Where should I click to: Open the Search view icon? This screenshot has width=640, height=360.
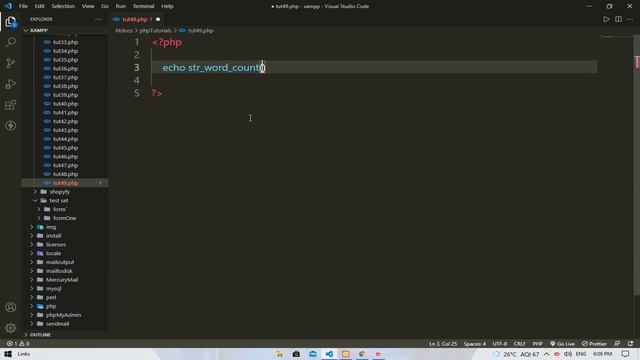point(11,42)
